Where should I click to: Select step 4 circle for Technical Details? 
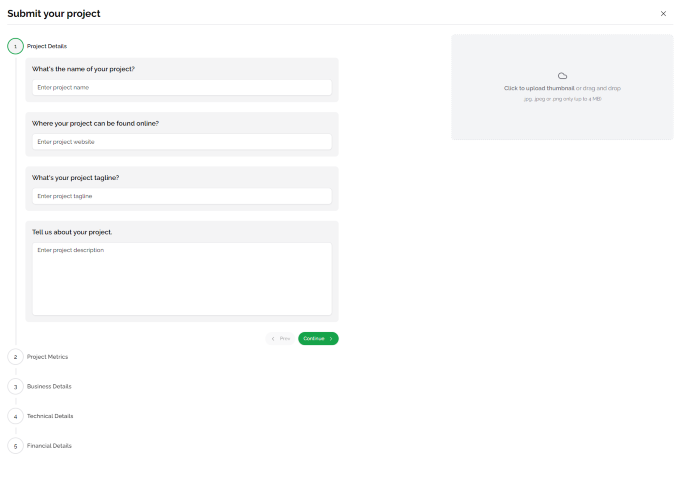(x=15, y=416)
